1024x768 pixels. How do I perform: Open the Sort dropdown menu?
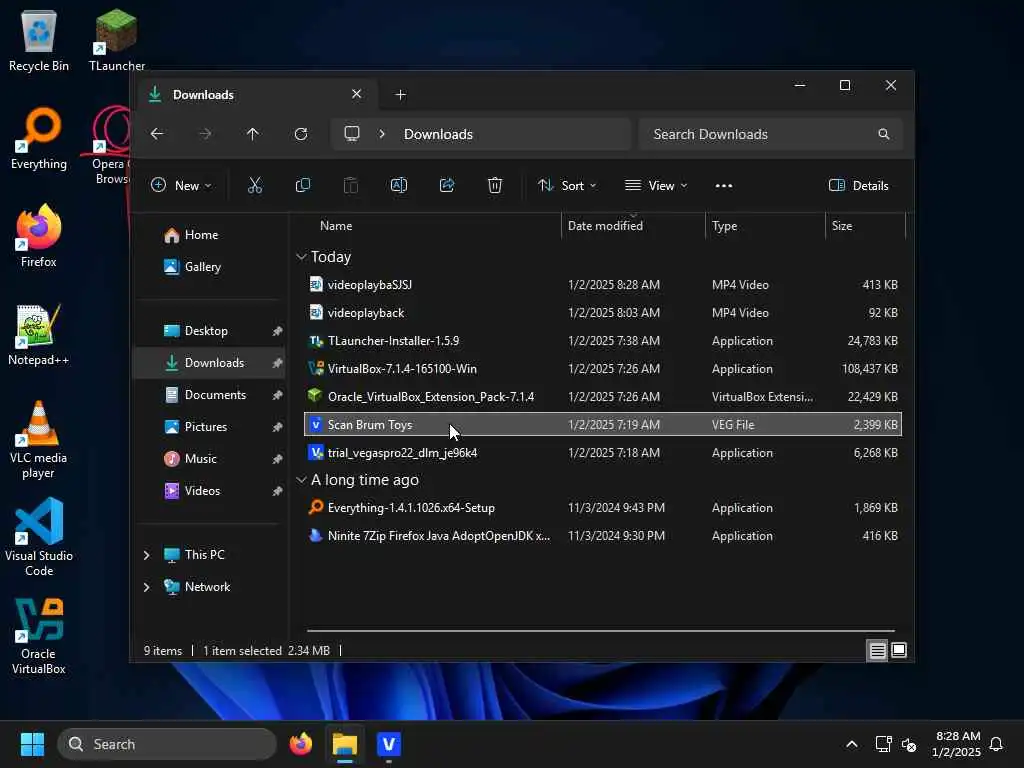[567, 185]
